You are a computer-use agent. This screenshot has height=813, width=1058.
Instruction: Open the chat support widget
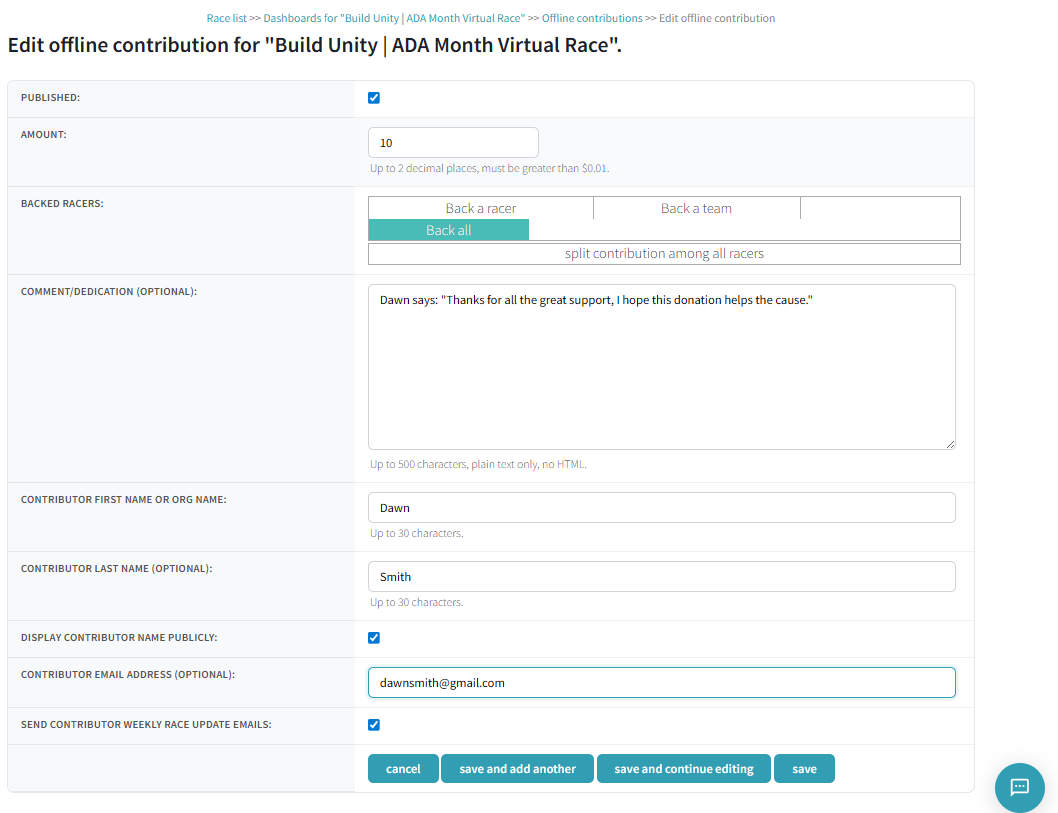click(1019, 788)
